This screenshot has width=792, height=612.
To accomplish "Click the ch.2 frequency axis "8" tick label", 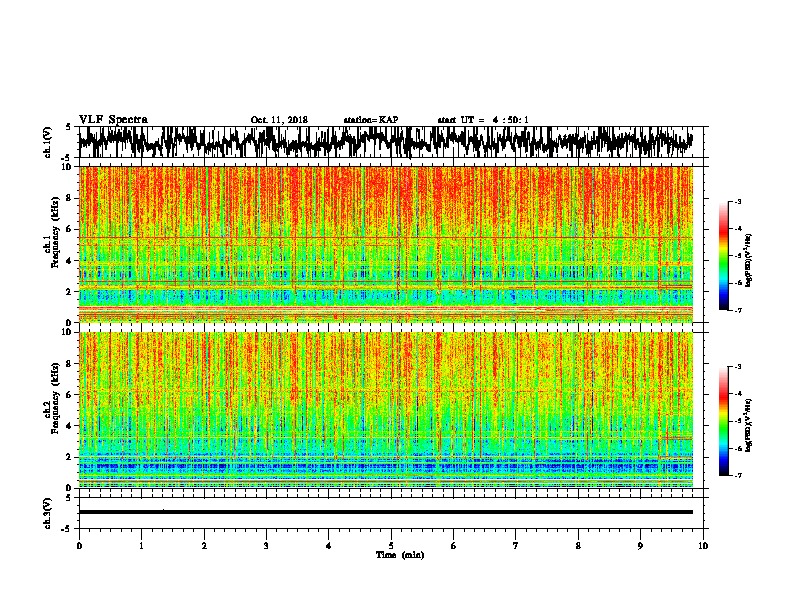I will pyautogui.click(x=69, y=364).
